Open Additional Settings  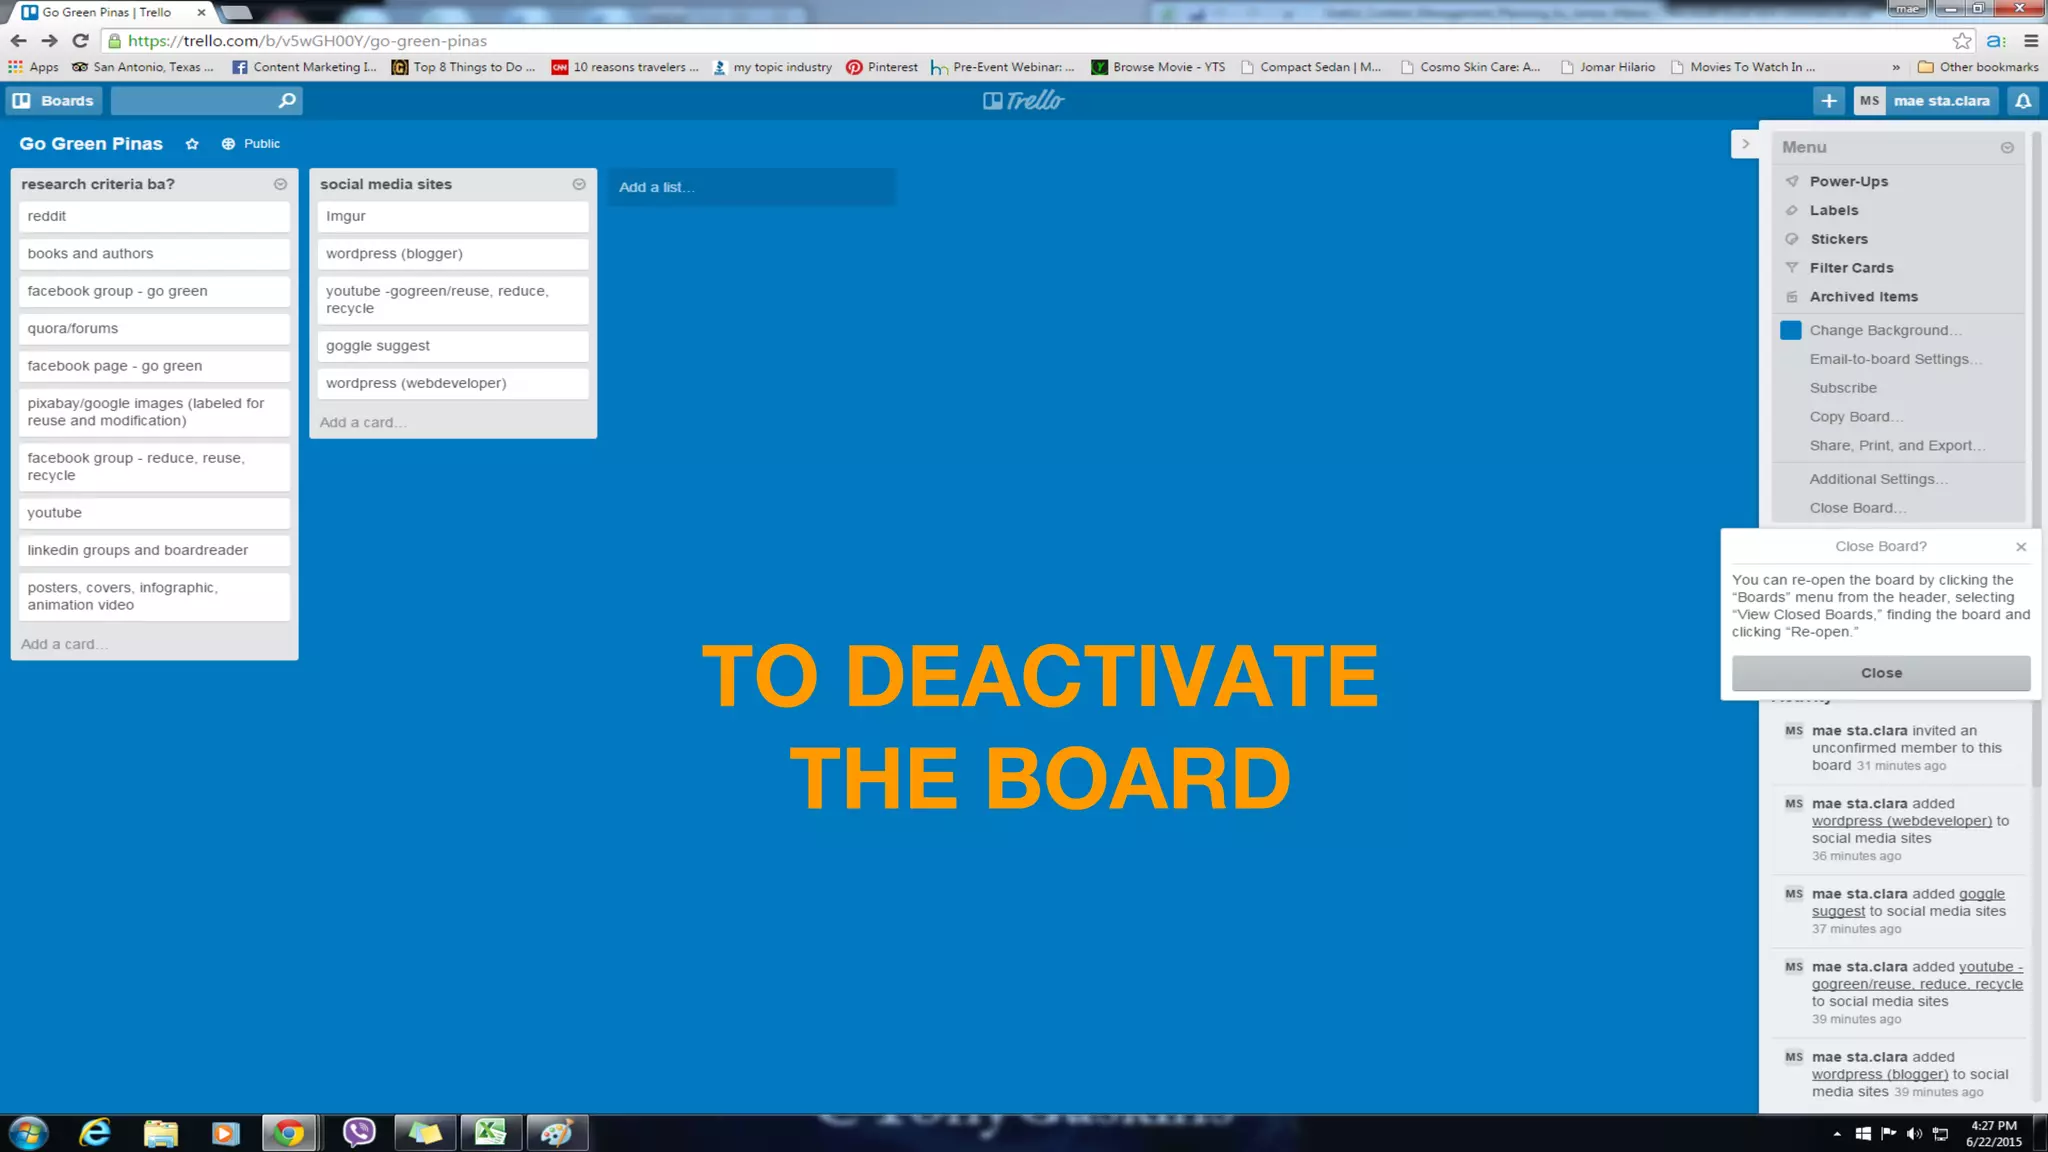1878,479
